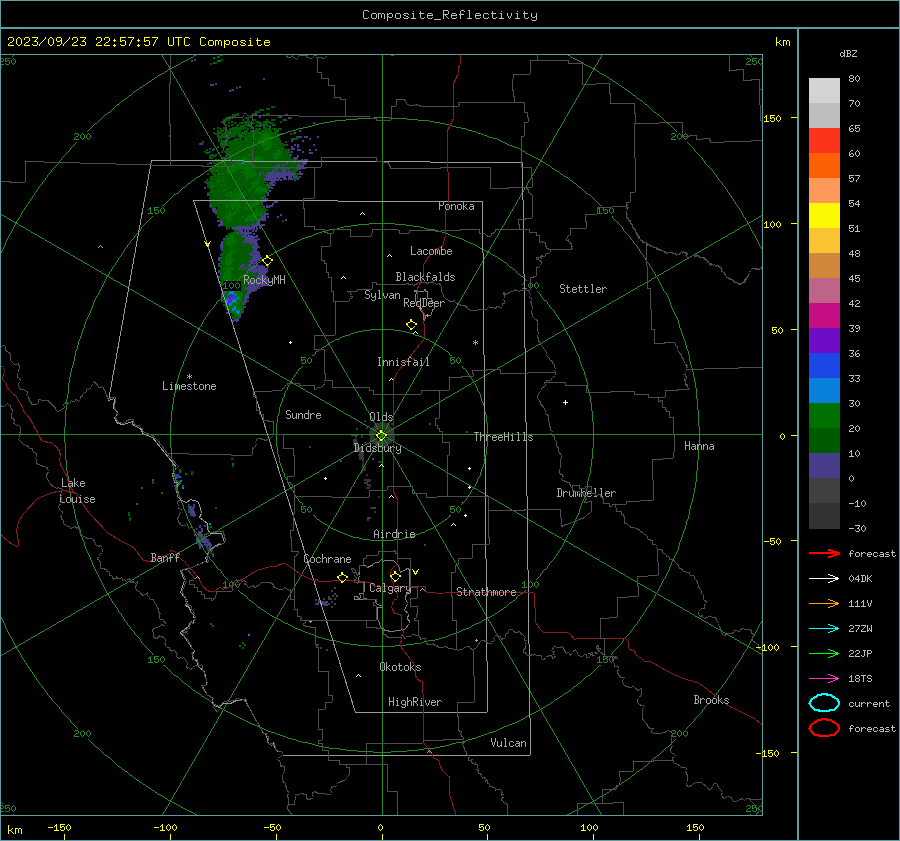Click the Brooks label
The height and width of the screenshot is (841, 900).
[711, 700]
